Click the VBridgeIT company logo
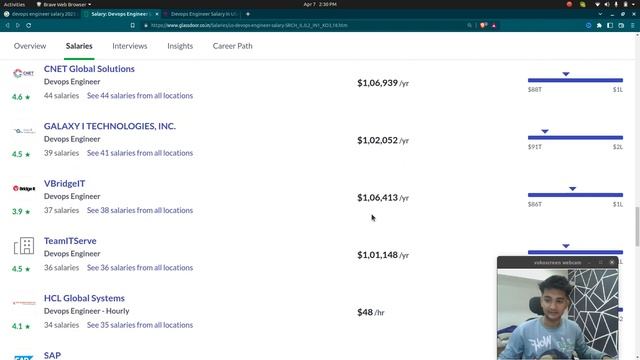Viewport: 640px width, 360px height. pyautogui.click(x=24, y=188)
